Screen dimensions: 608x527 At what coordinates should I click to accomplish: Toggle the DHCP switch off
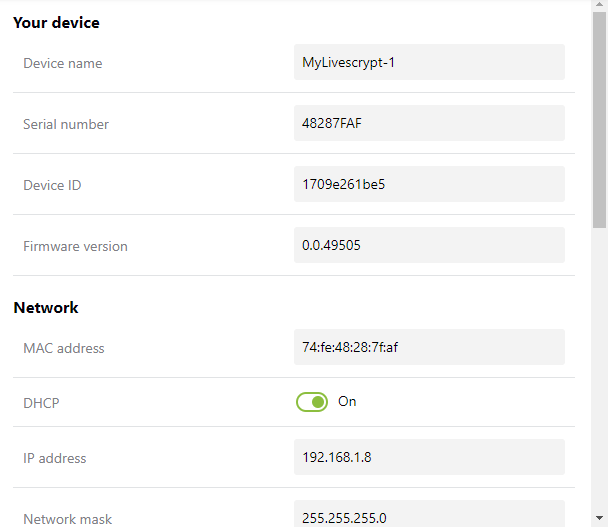[312, 402]
